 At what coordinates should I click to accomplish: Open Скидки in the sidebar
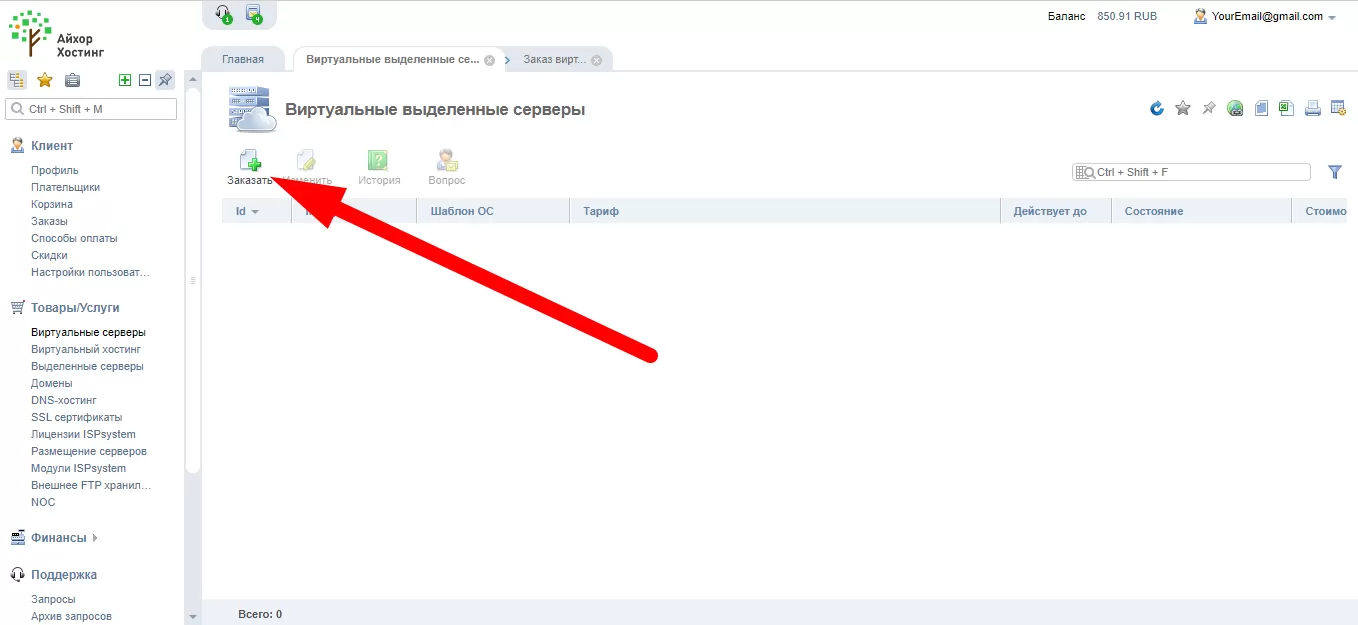click(x=49, y=255)
